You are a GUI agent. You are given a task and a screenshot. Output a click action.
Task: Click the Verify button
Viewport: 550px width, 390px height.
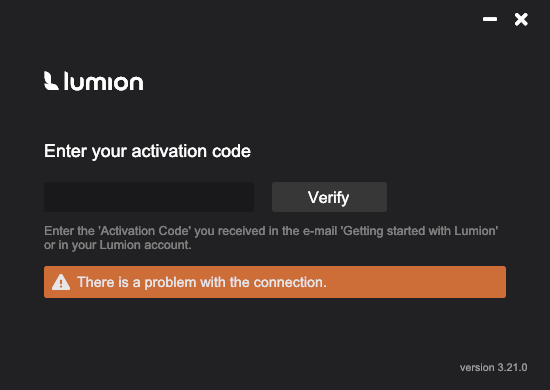329,197
